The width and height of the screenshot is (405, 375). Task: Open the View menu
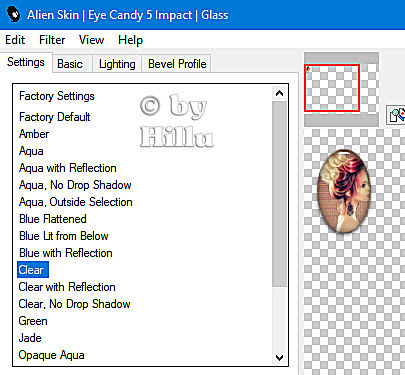(x=91, y=40)
